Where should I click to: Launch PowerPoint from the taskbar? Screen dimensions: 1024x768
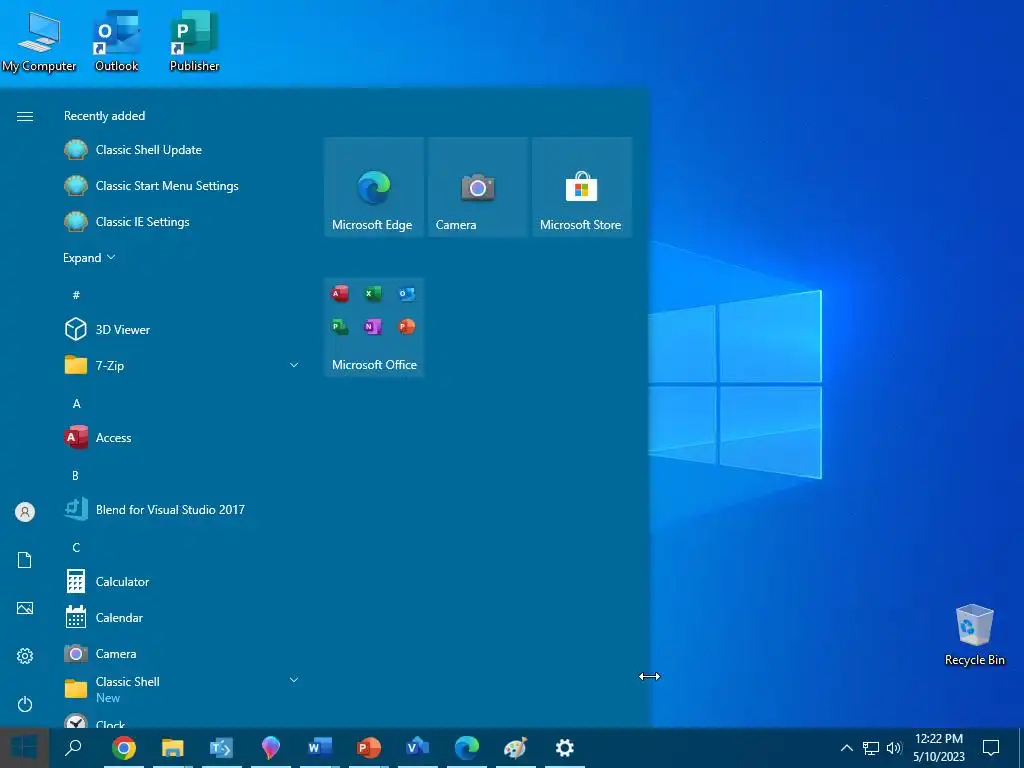click(368, 747)
